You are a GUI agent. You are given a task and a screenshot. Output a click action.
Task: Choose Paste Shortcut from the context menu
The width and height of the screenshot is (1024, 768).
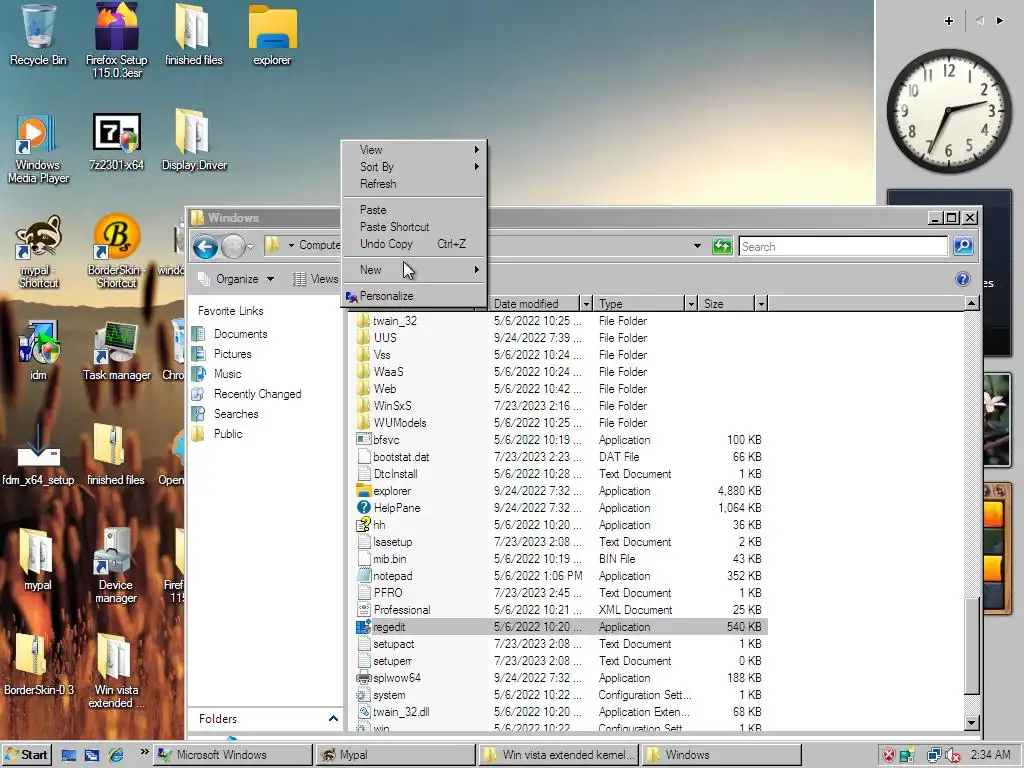point(414,227)
